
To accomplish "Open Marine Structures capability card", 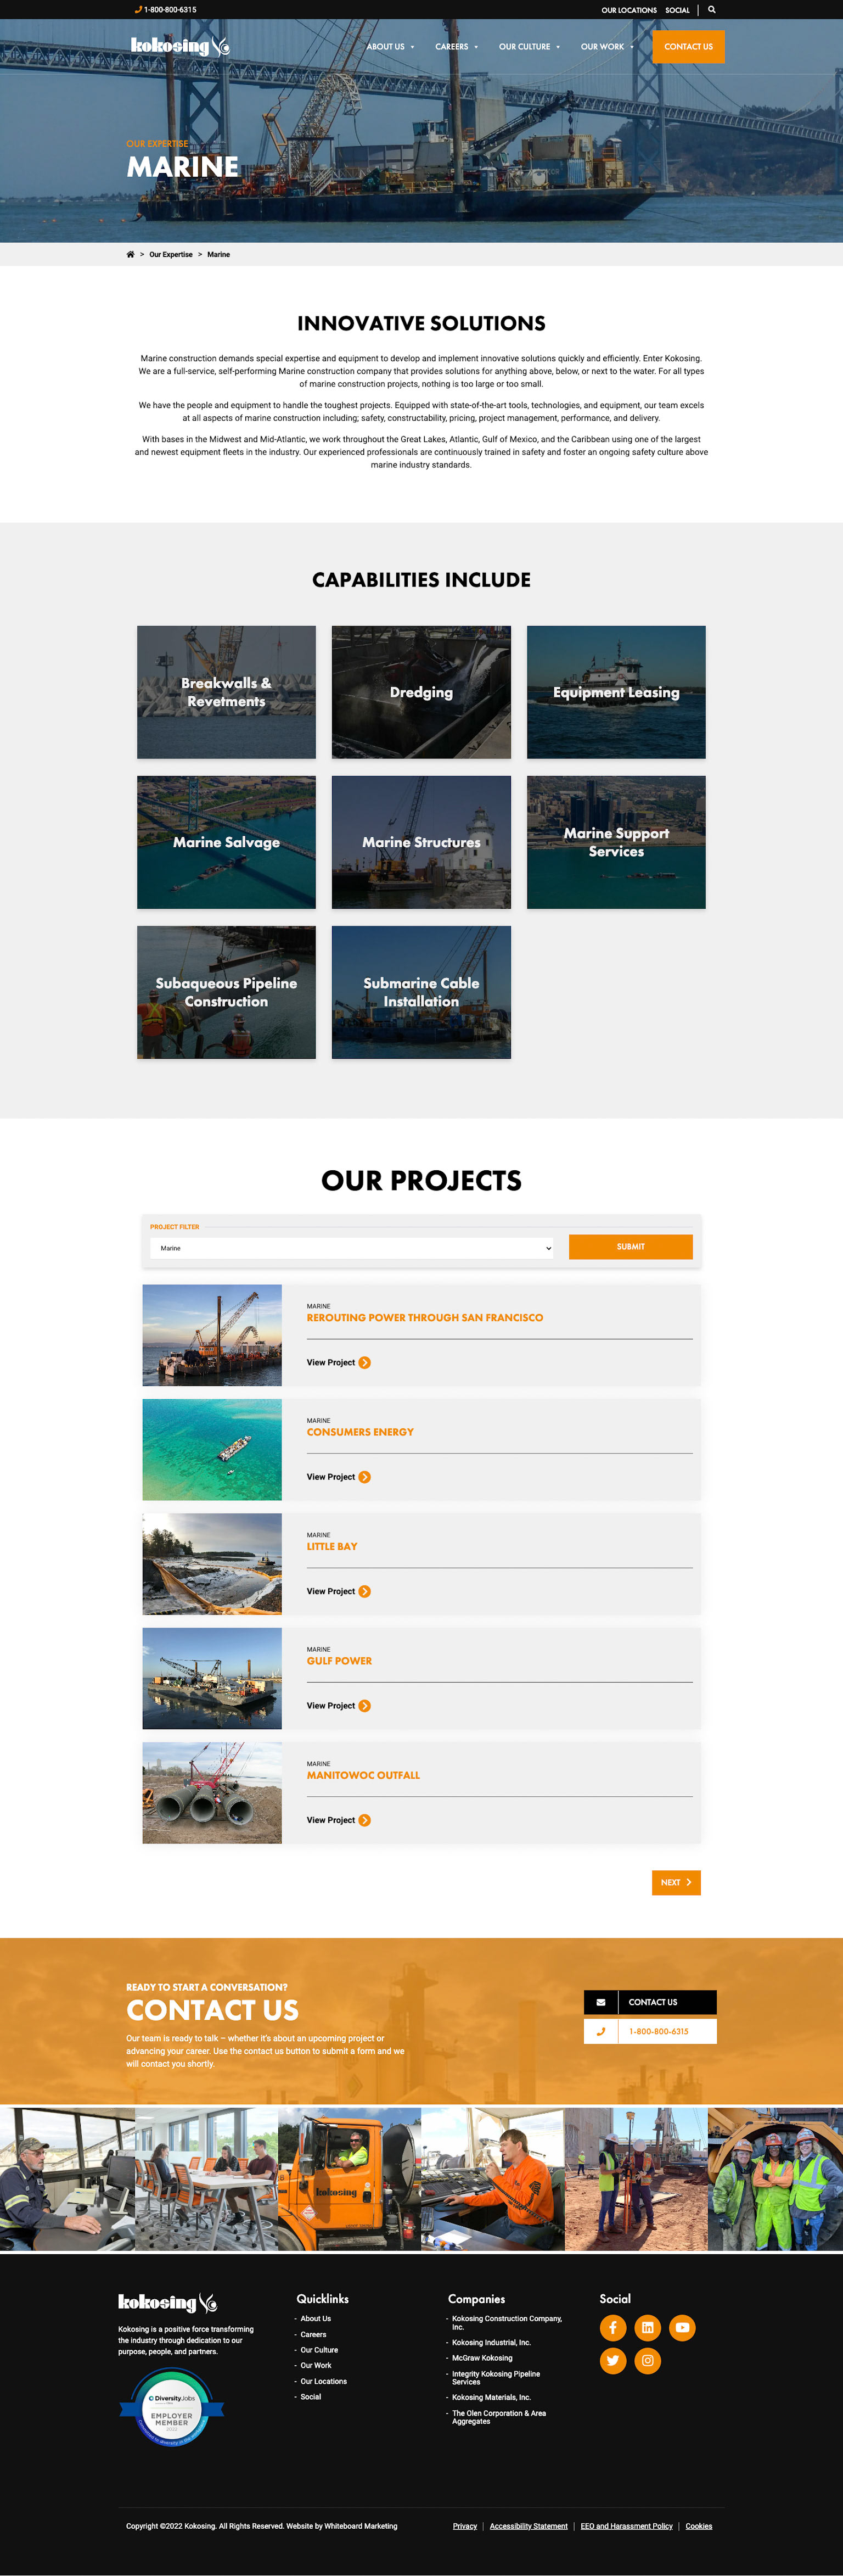I will click(x=421, y=842).
